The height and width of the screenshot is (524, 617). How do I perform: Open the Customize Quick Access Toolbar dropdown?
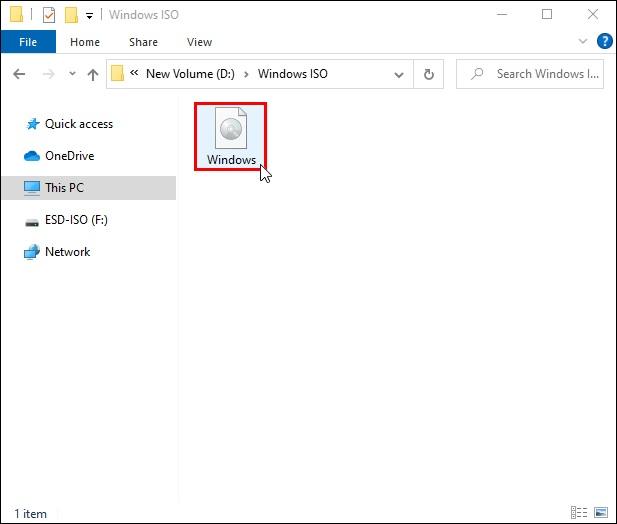point(89,16)
